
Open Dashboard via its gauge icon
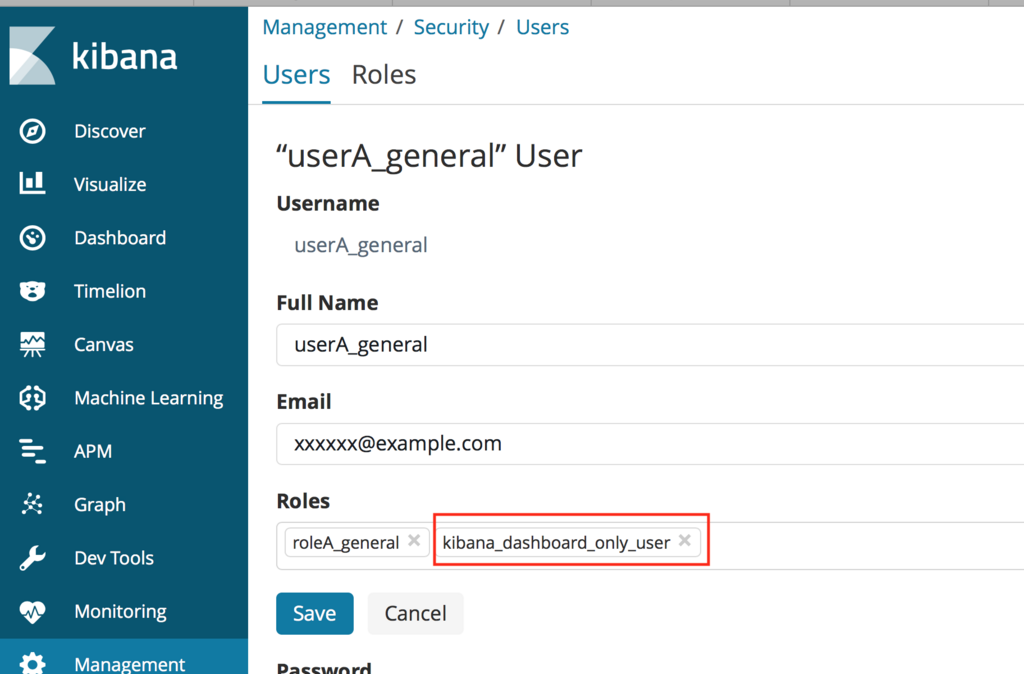pos(32,238)
